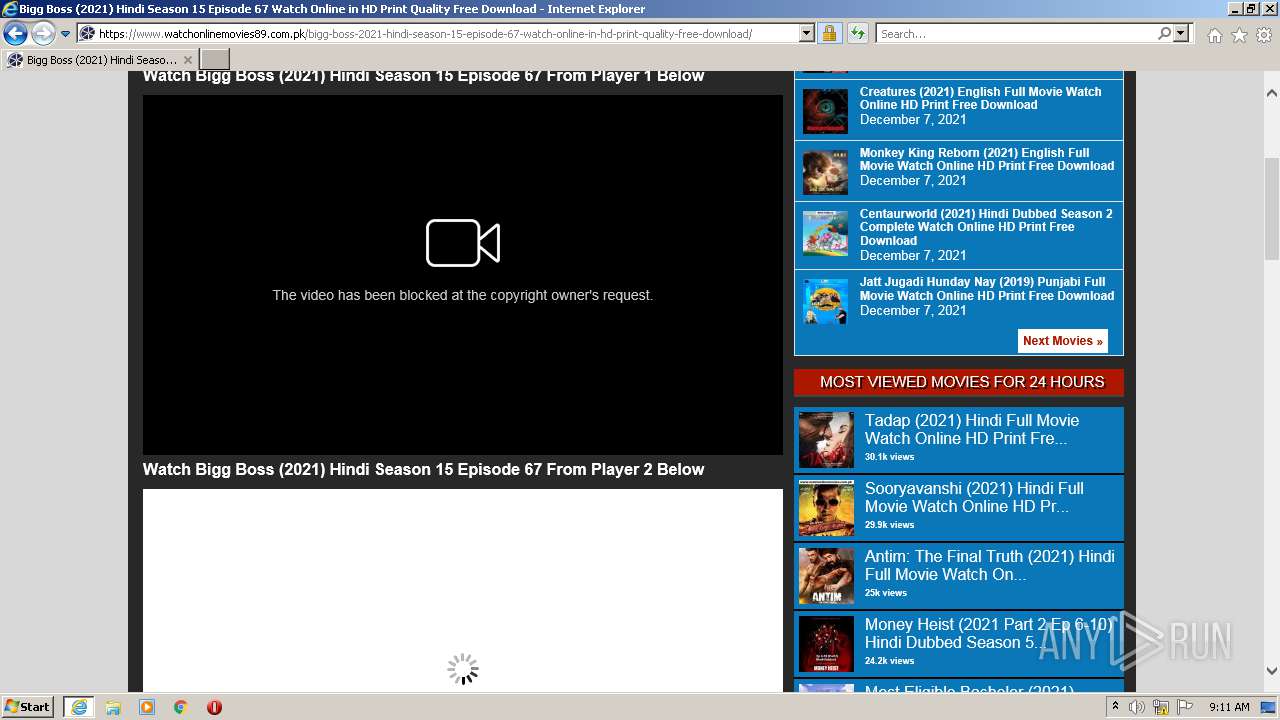Screen dimensions: 1280x720
Task: Open the recent pages dropdown arrow
Action: [65, 34]
